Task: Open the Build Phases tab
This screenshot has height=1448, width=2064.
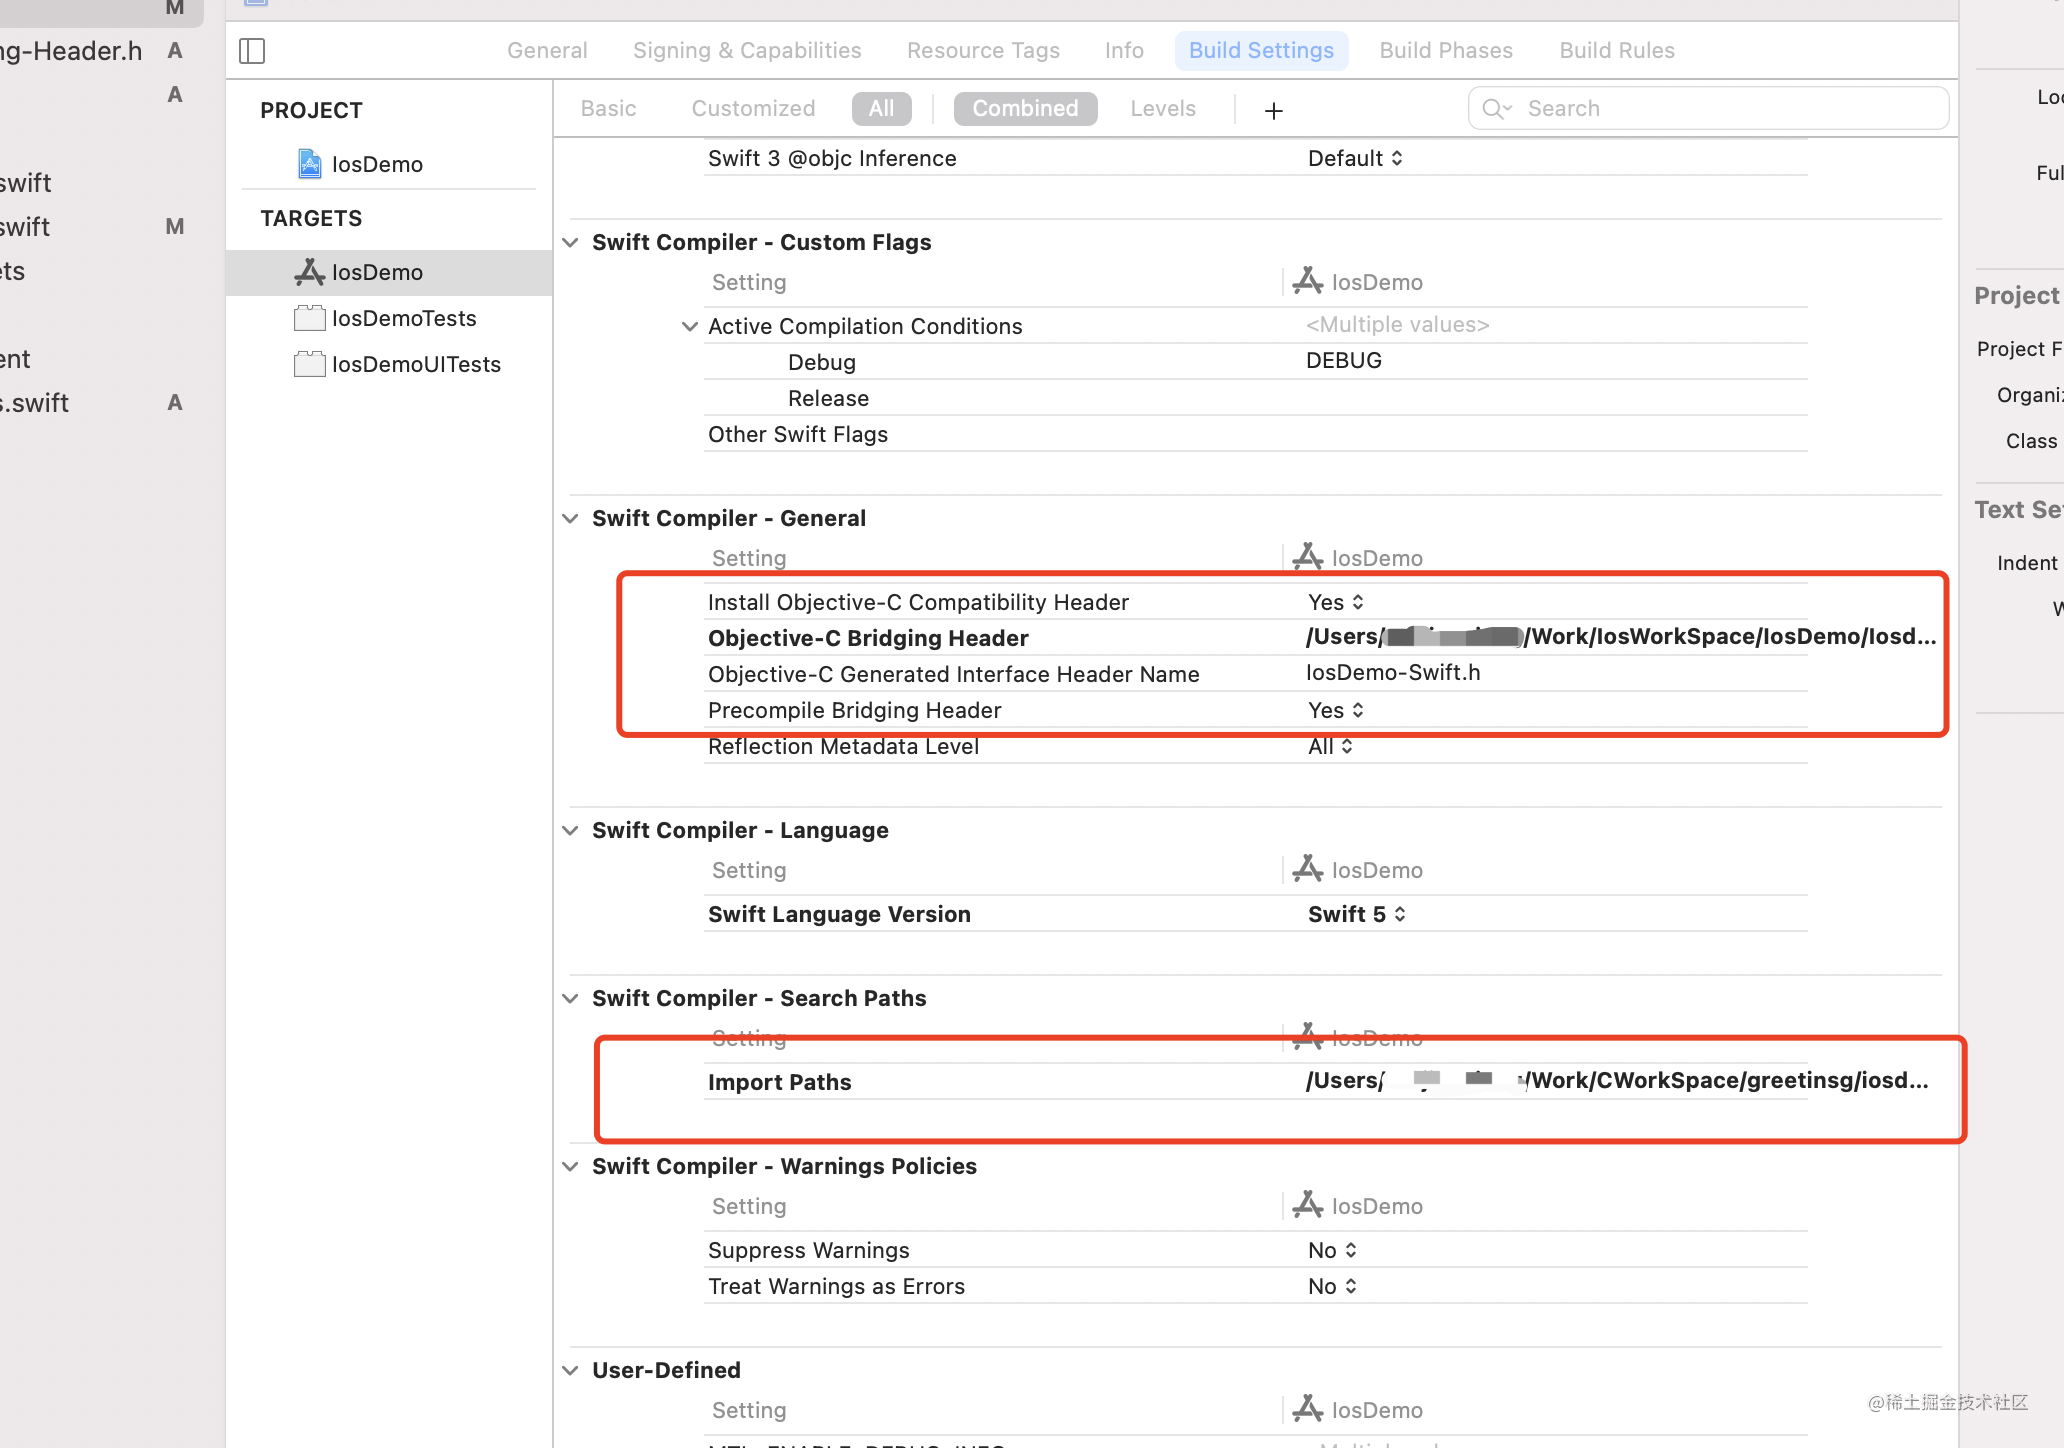Action: tap(1445, 51)
